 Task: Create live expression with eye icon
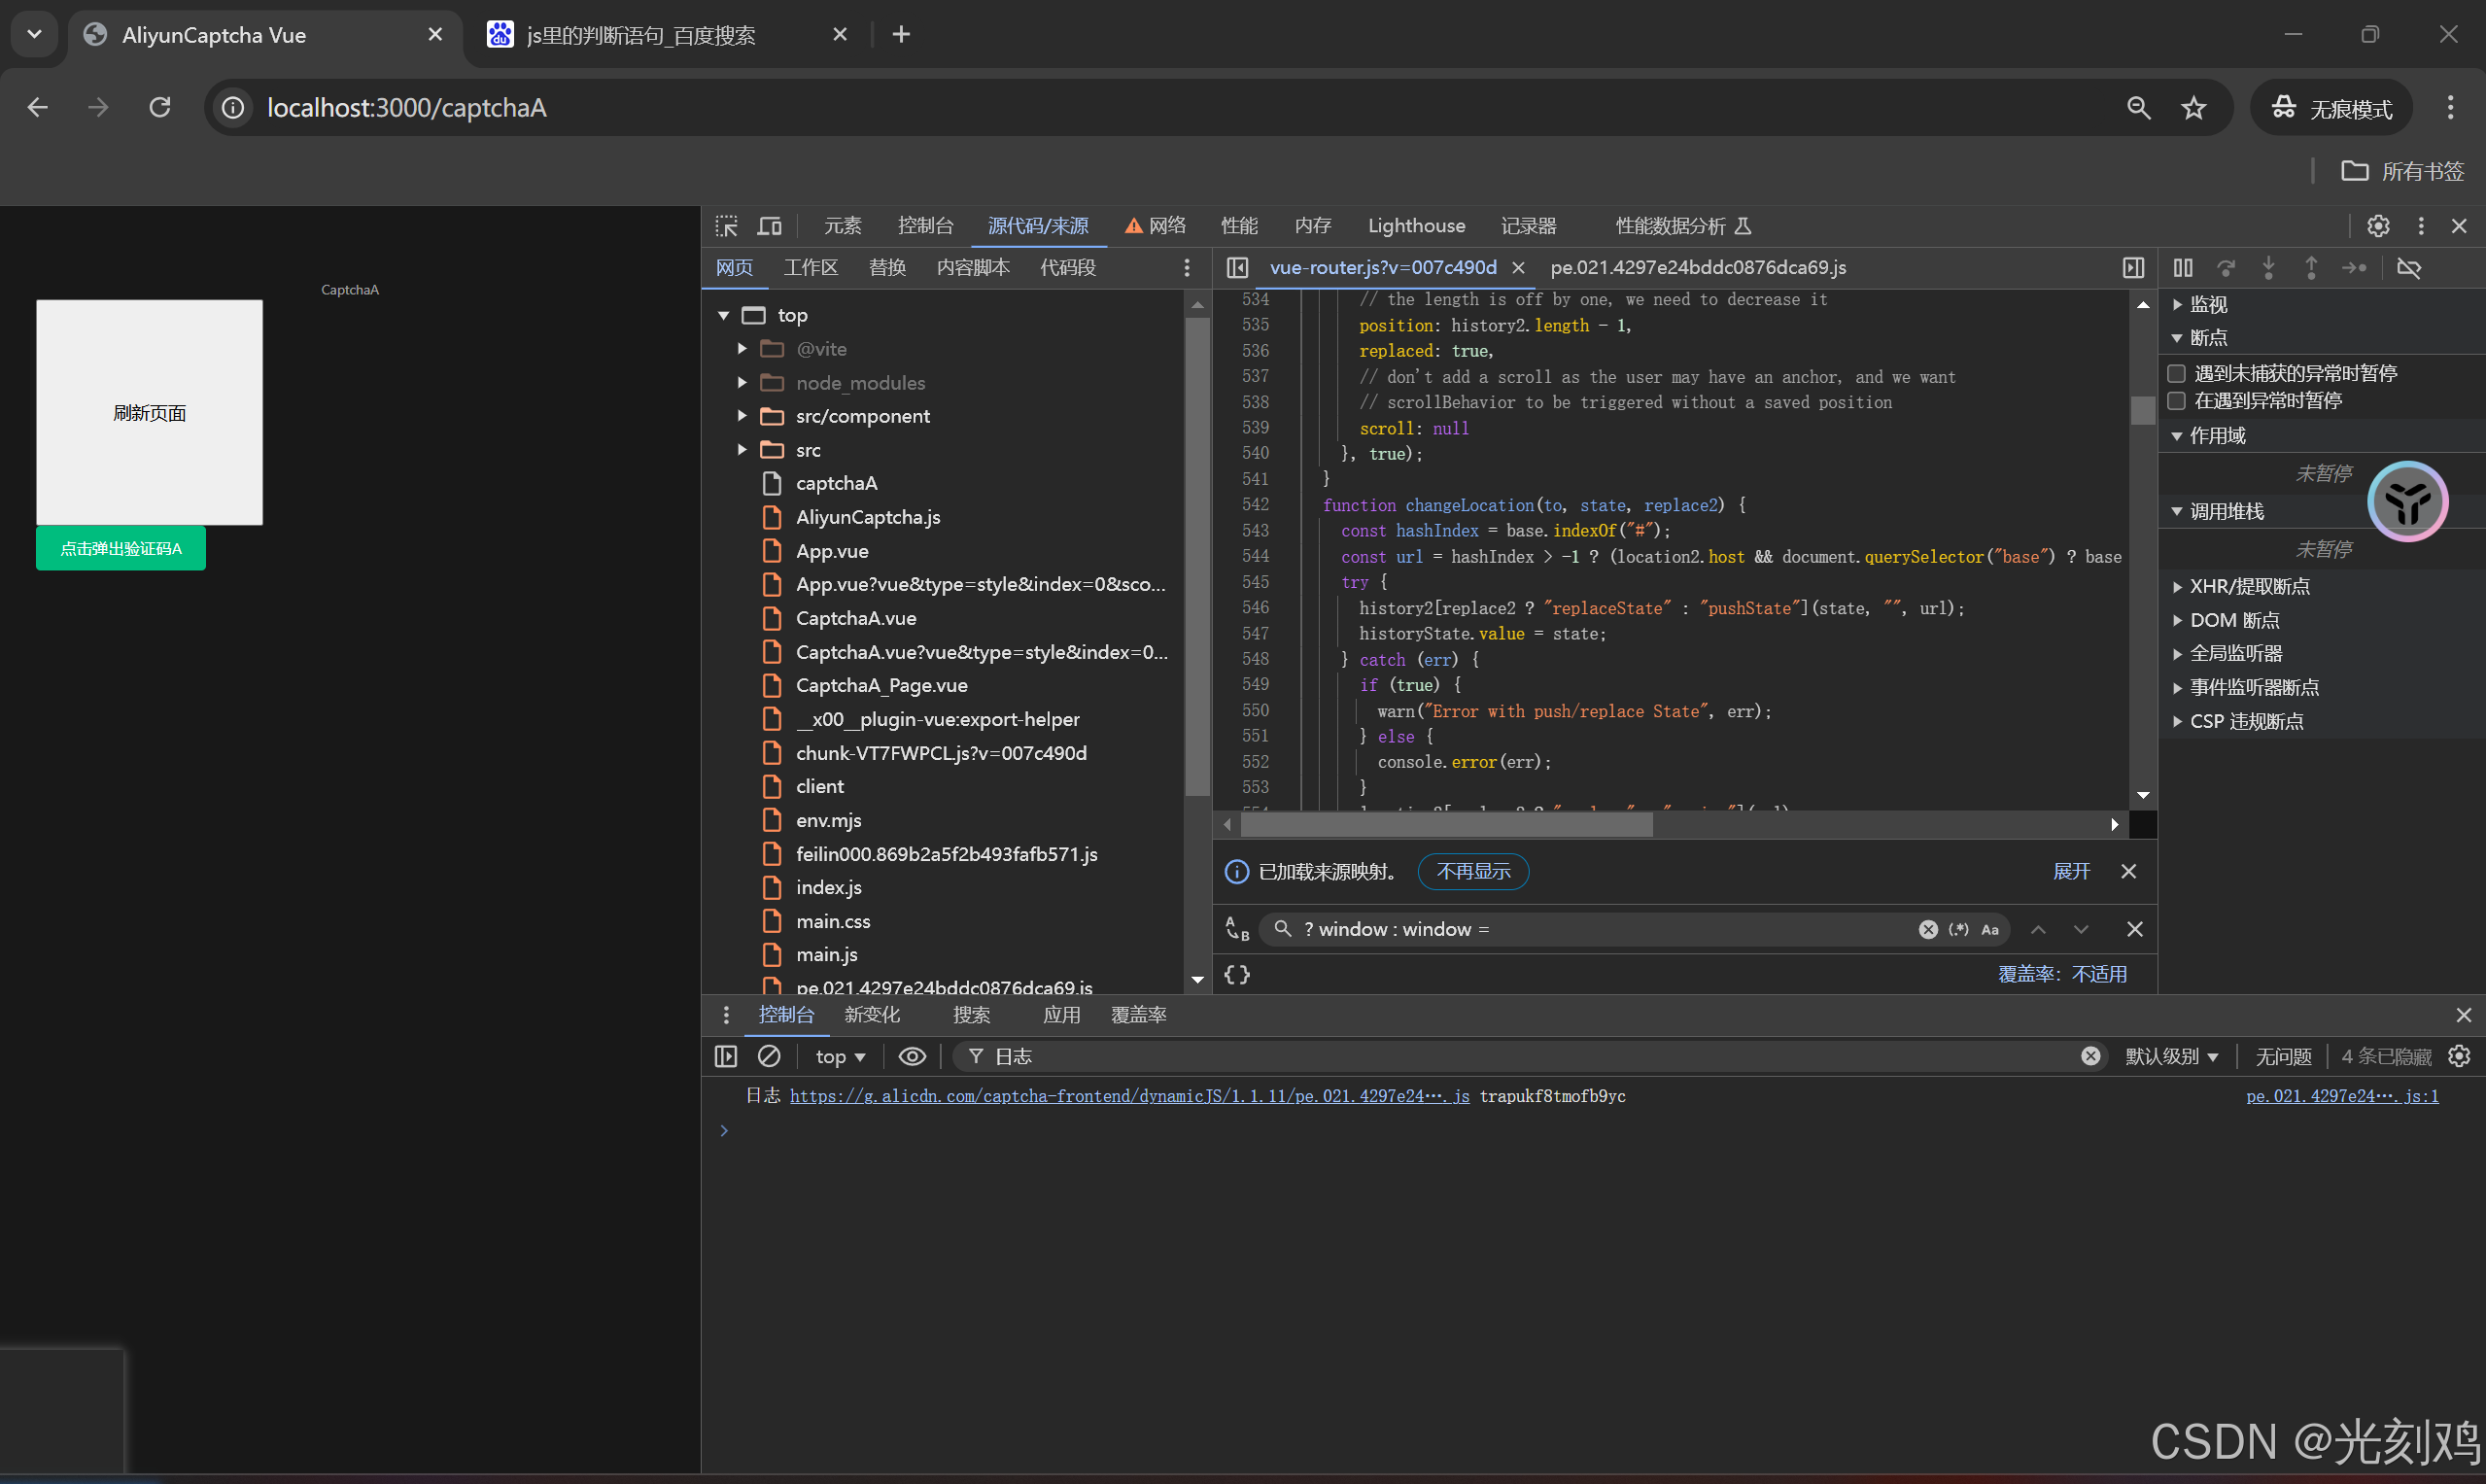click(912, 1056)
